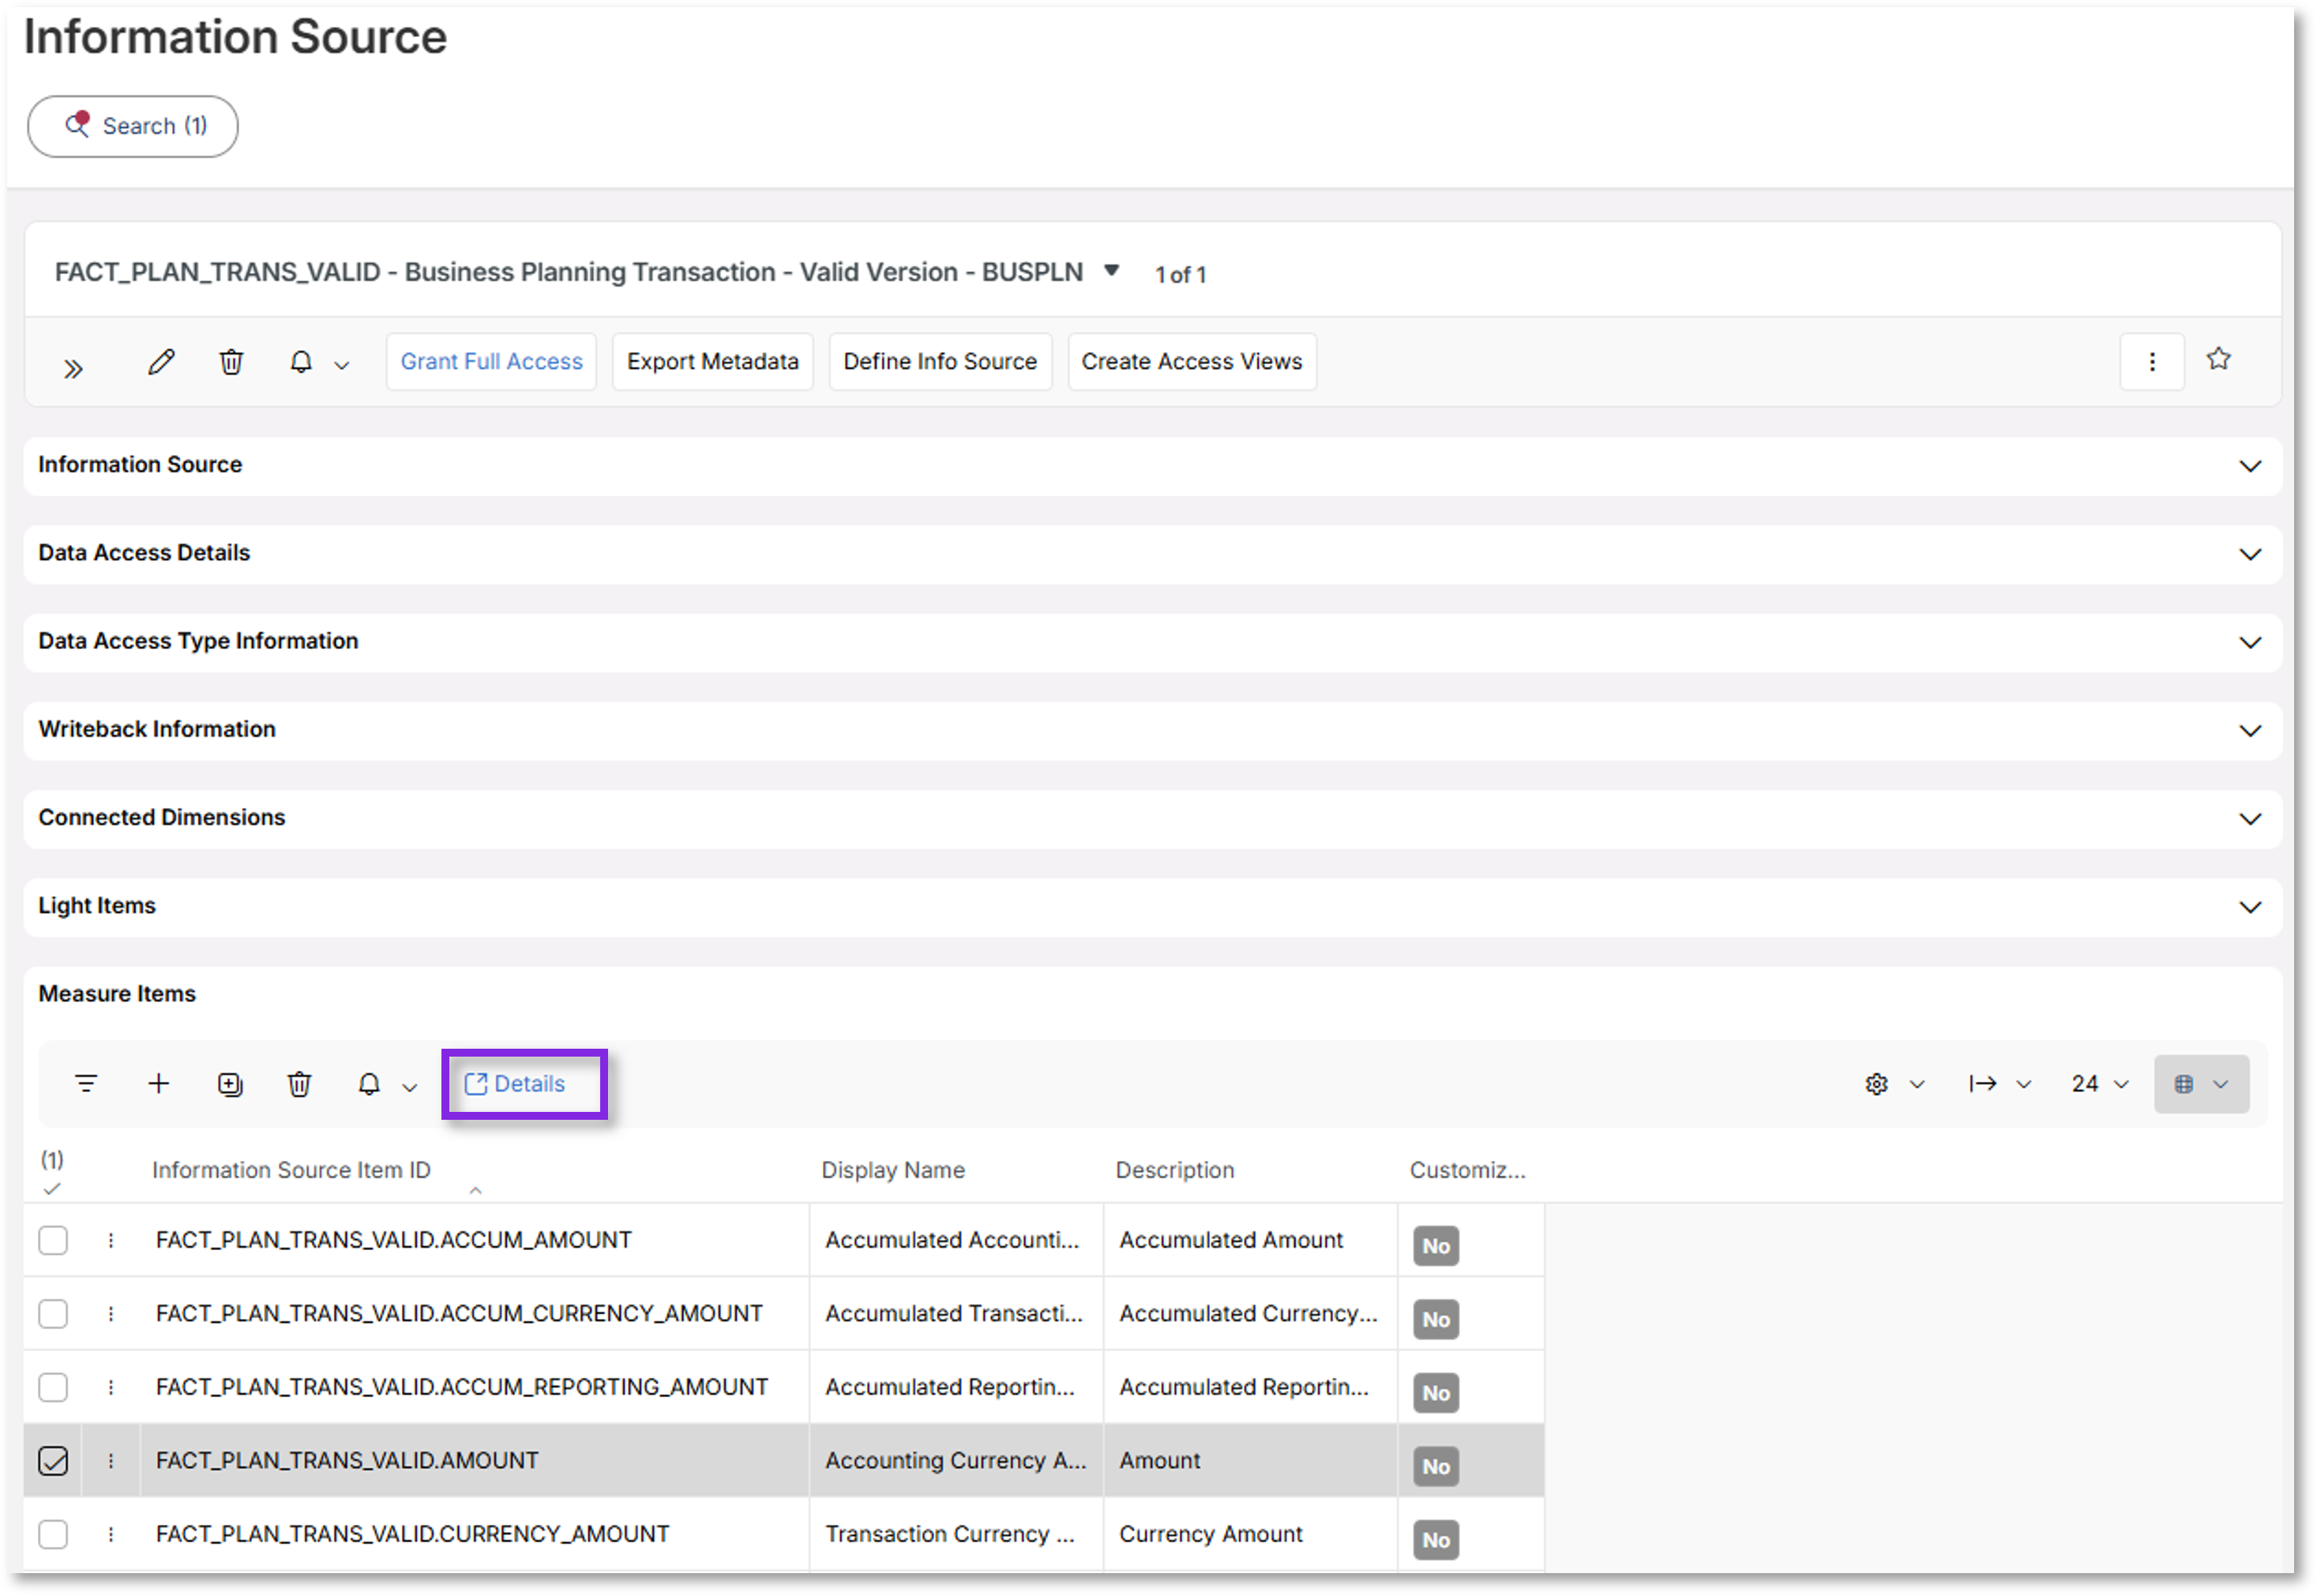Screen dimensions: 2317x1596
Task: Open the Details link for selected measure item
Action: point(515,1083)
